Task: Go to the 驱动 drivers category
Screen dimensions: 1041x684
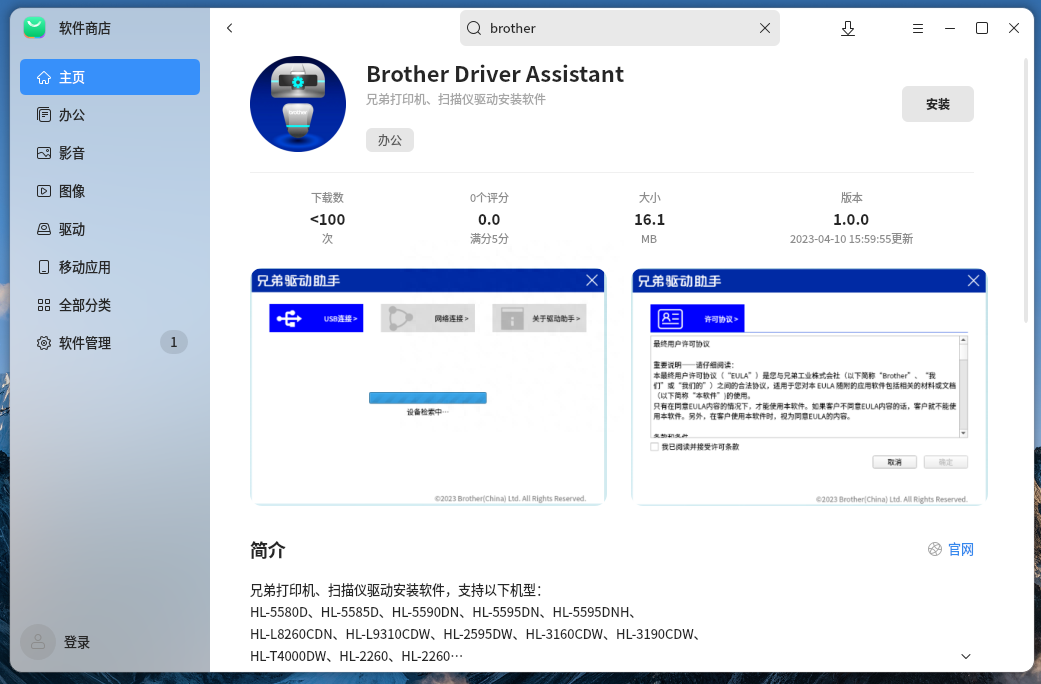Action: pos(110,229)
